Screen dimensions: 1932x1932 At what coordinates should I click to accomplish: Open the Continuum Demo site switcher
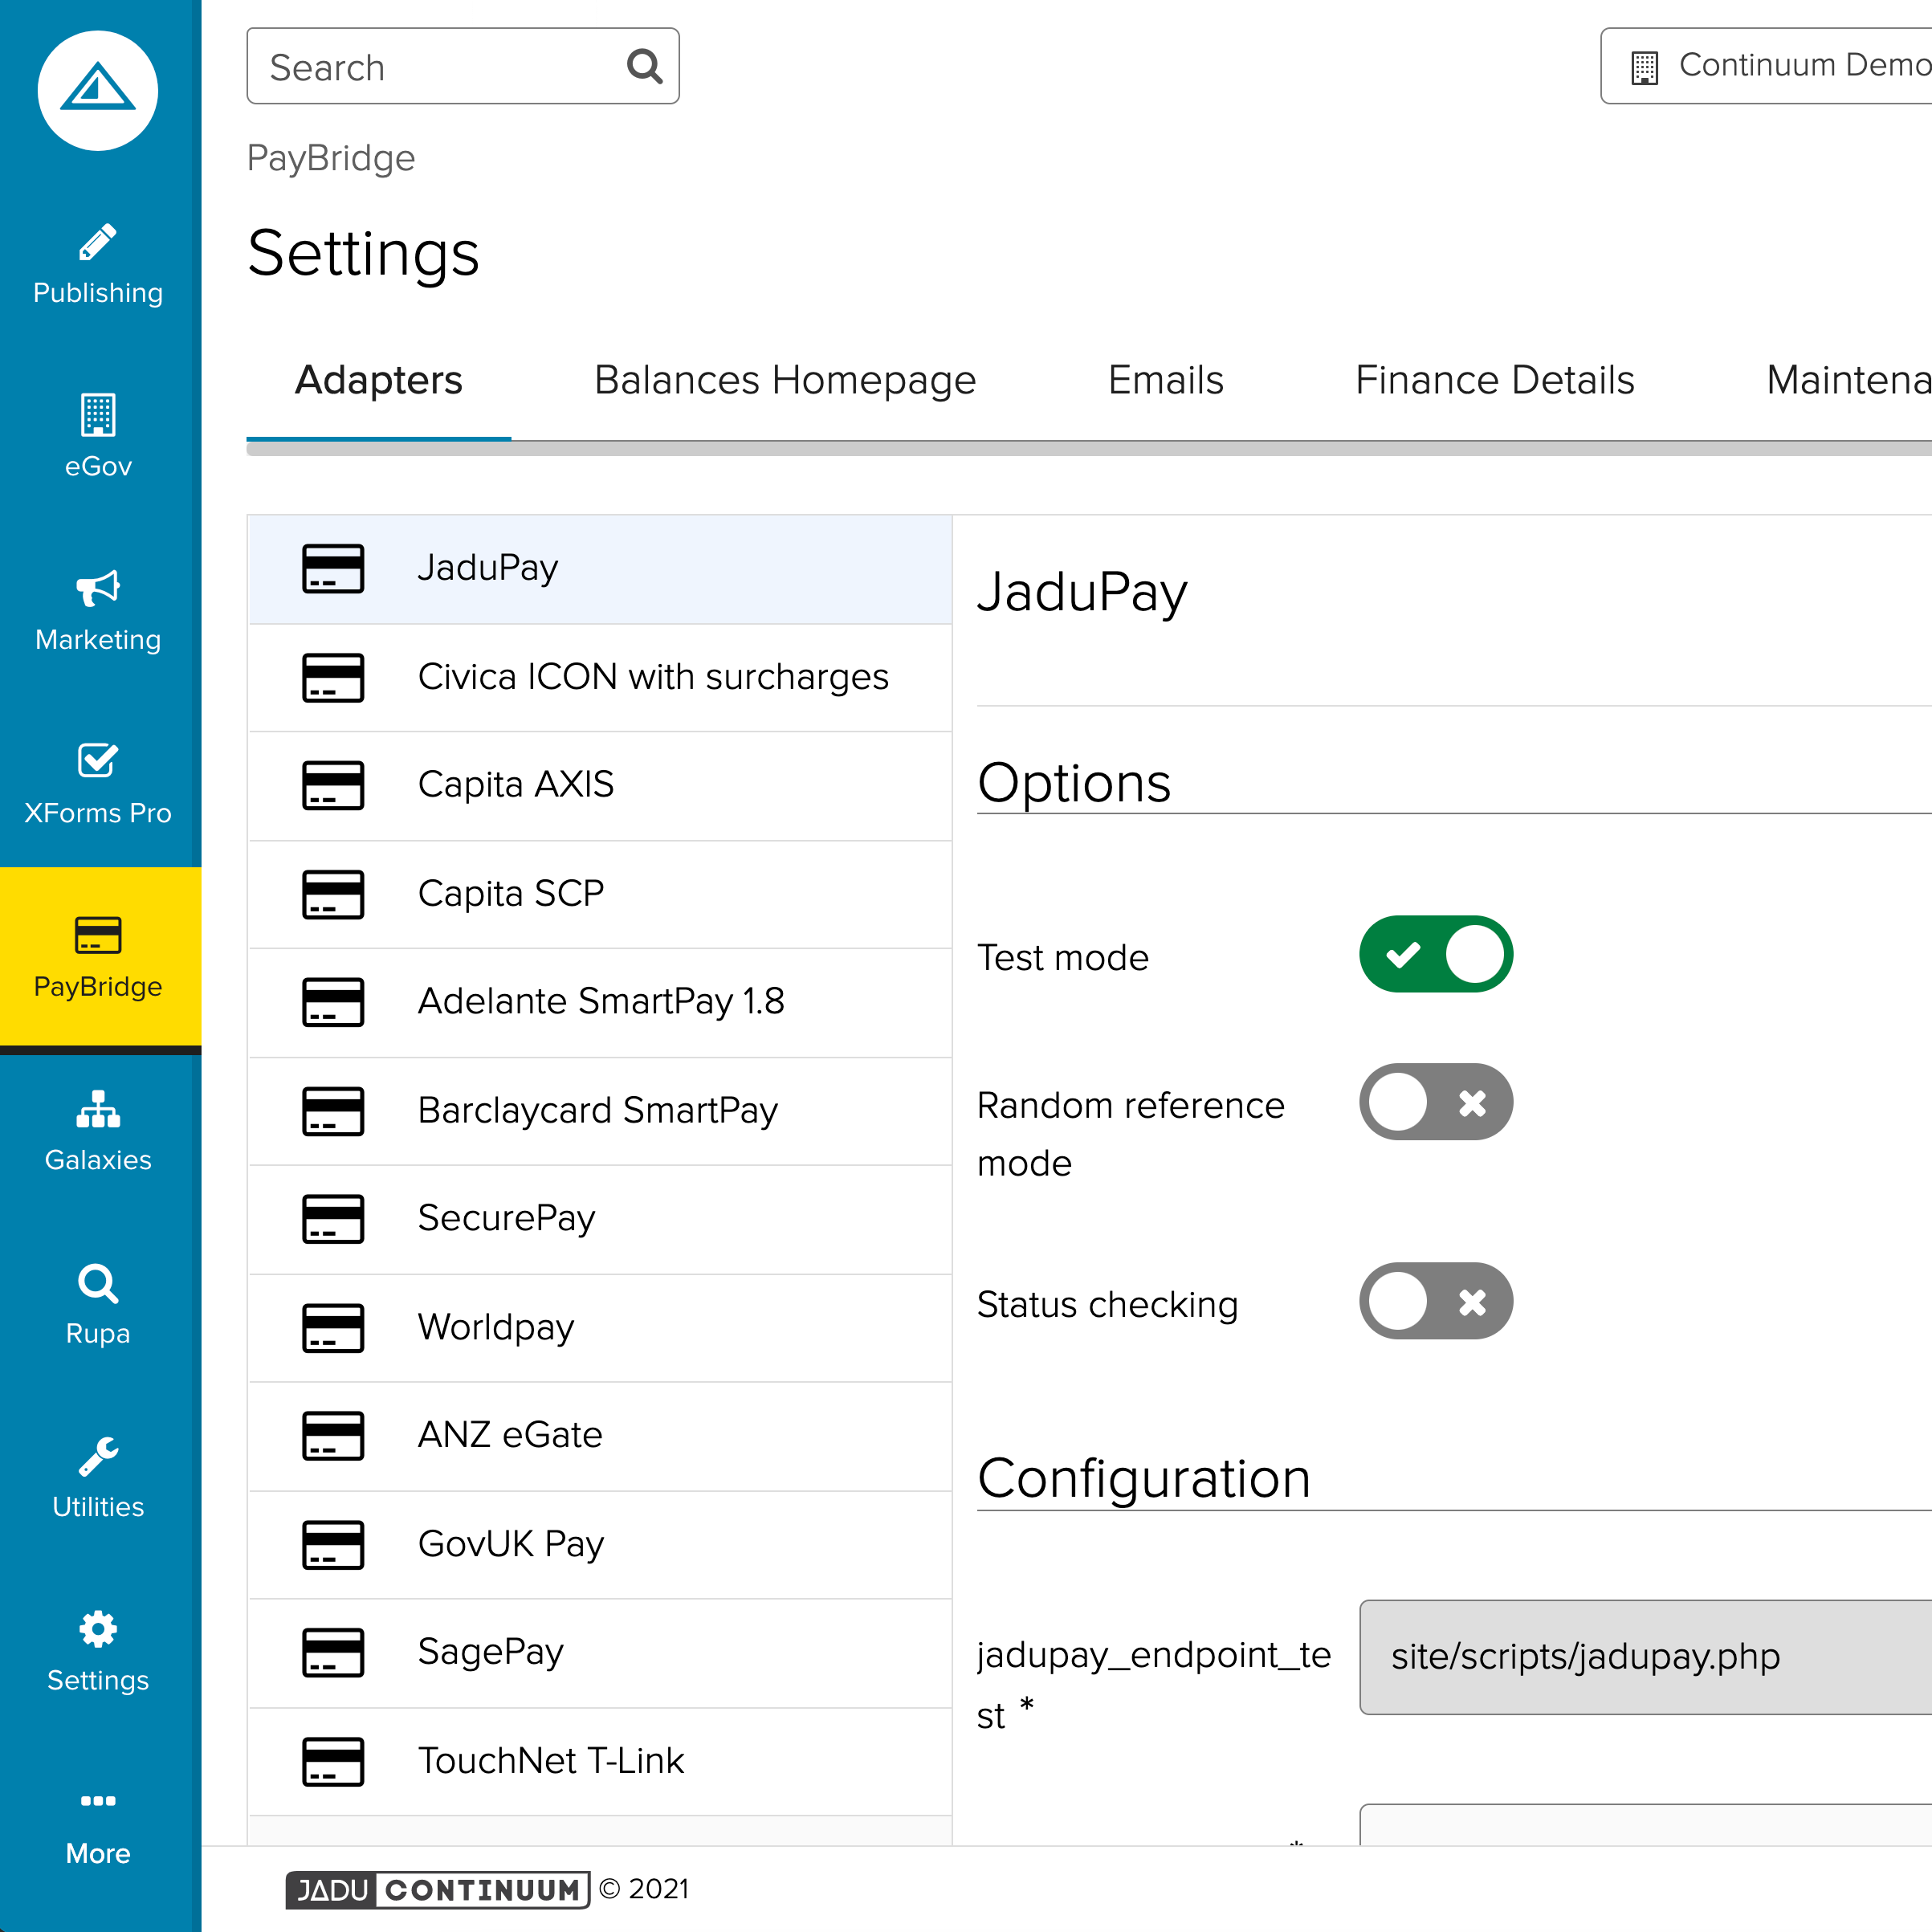(x=1766, y=65)
